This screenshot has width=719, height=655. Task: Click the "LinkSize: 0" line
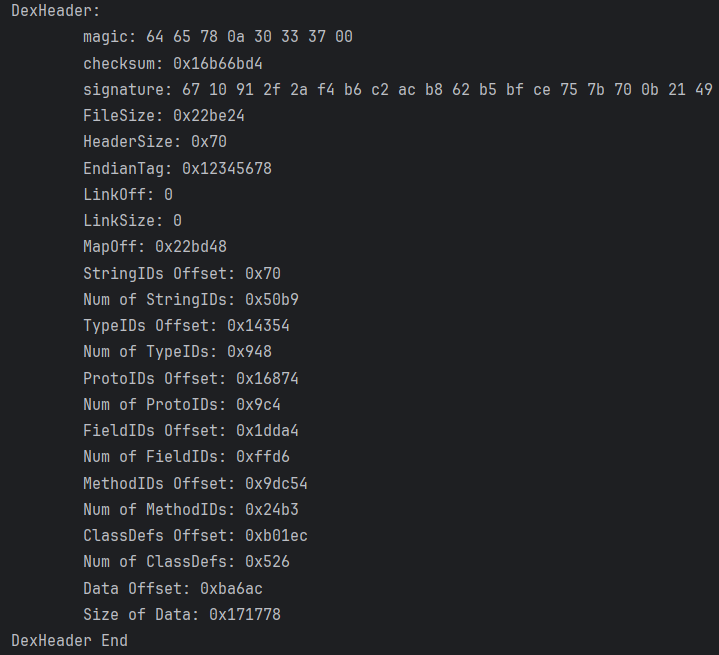(x=132, y=220)
